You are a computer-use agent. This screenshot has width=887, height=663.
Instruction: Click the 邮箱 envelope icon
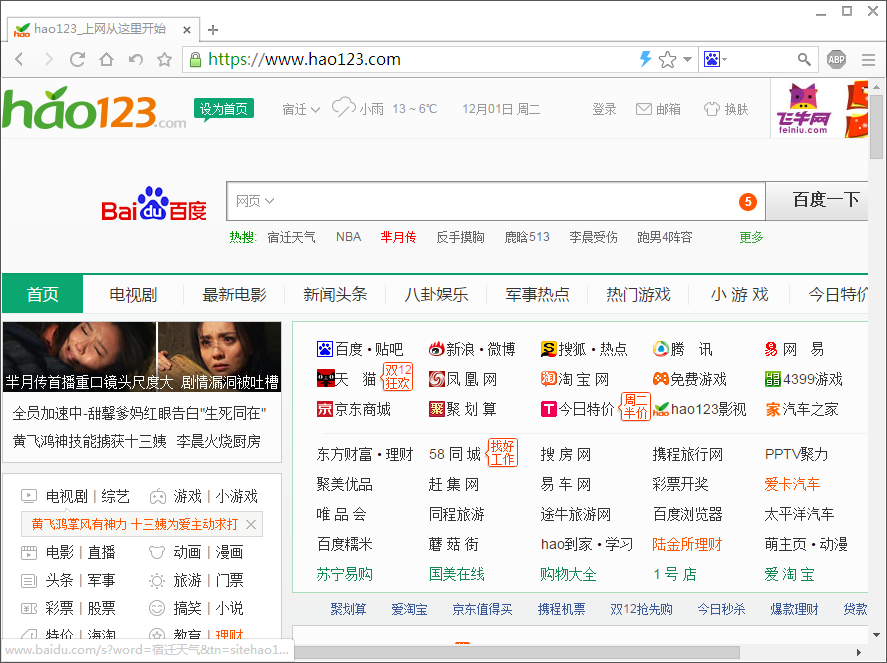point(644,109)
